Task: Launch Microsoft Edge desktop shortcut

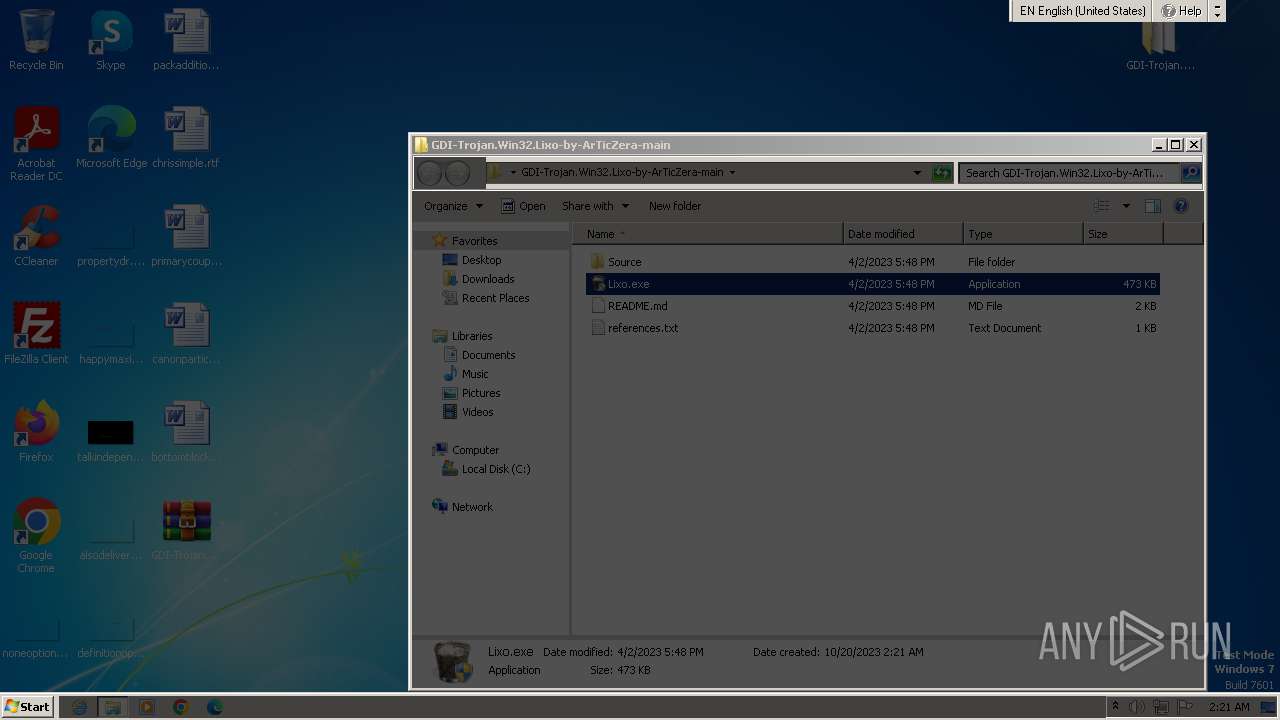Action: click(x=111, y=139)
